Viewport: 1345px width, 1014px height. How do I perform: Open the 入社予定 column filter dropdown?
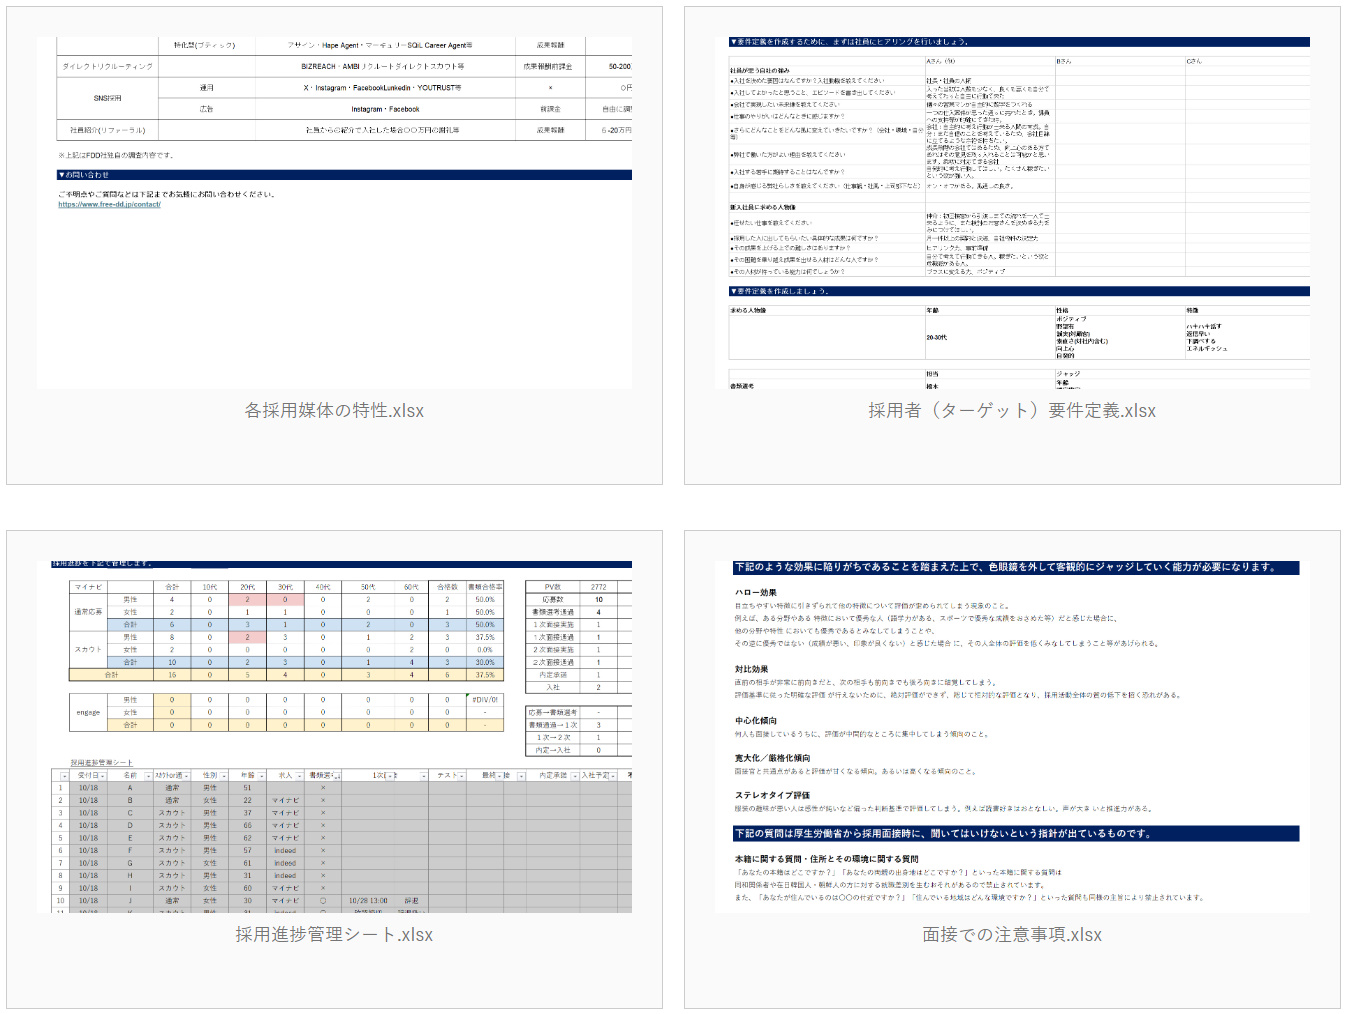tap(612, 776)
